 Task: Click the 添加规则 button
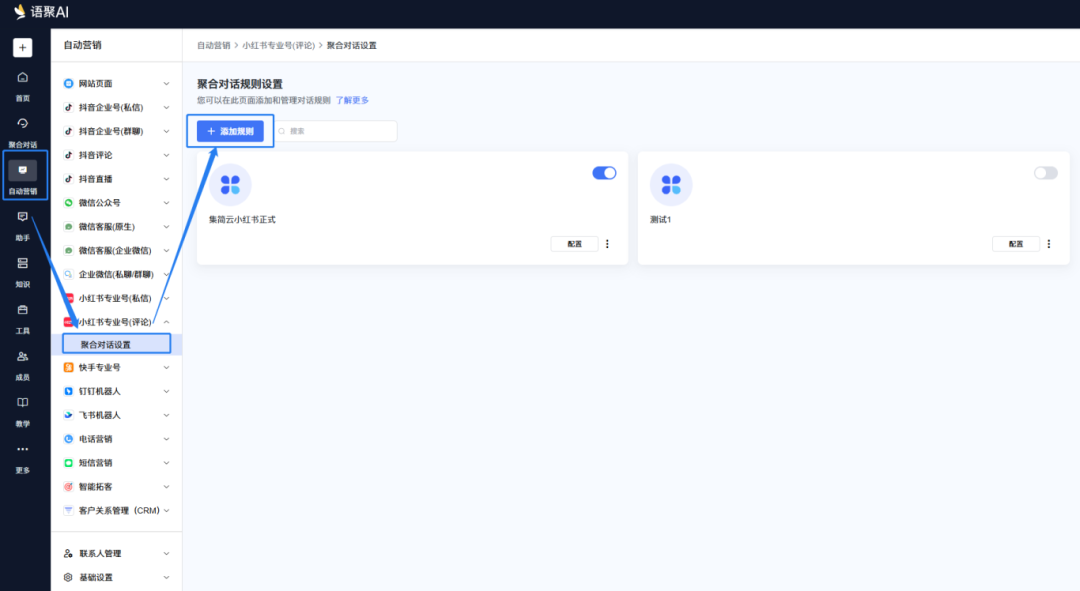tap(230, 131)
